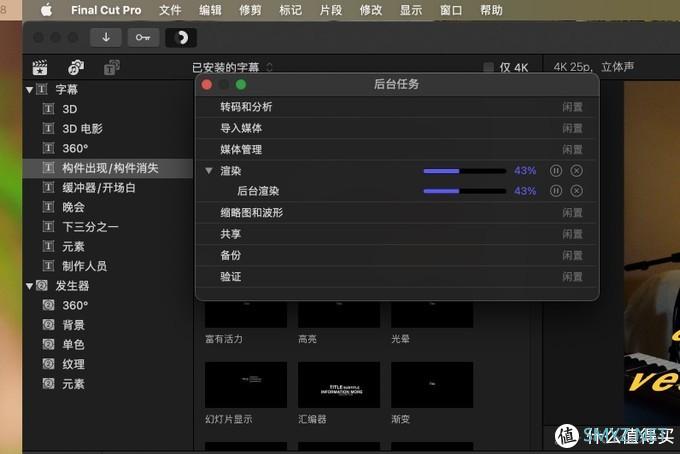Open the 窗口 menu
Image resolution: width=680 pixels, height=454 pixels.
tap(451, 10)
